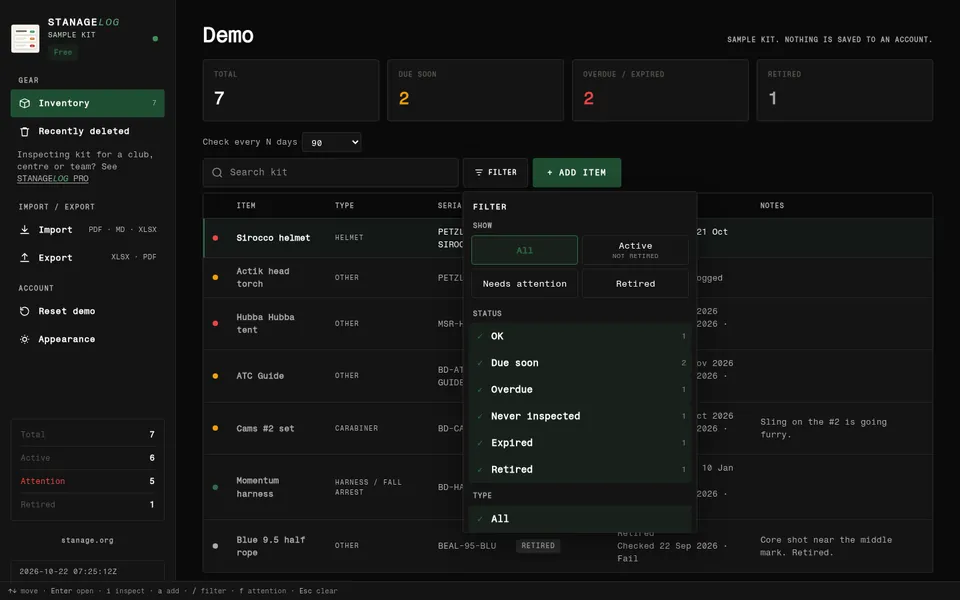
Task: Click the filter lines icon on the Filter button
Action: (479, 173)
